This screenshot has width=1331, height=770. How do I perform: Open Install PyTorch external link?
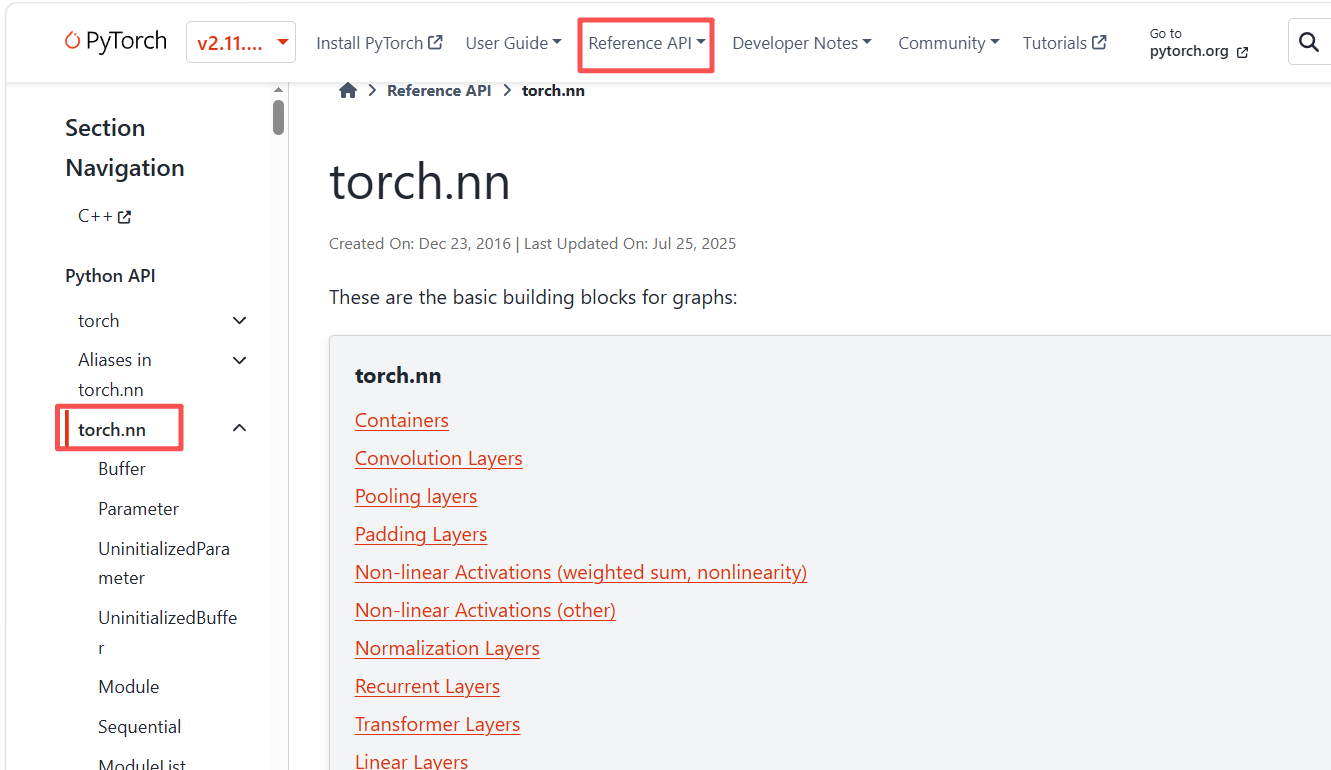(379, 43)
